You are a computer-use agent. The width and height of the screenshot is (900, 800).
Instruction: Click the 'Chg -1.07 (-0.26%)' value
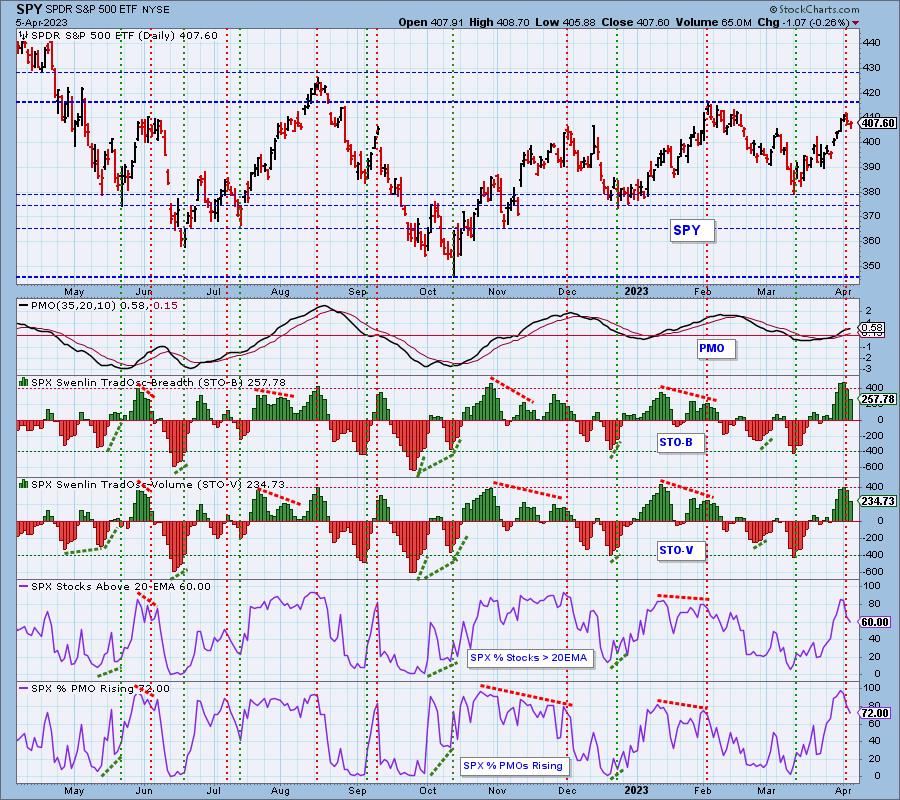(x=804, y=23)
